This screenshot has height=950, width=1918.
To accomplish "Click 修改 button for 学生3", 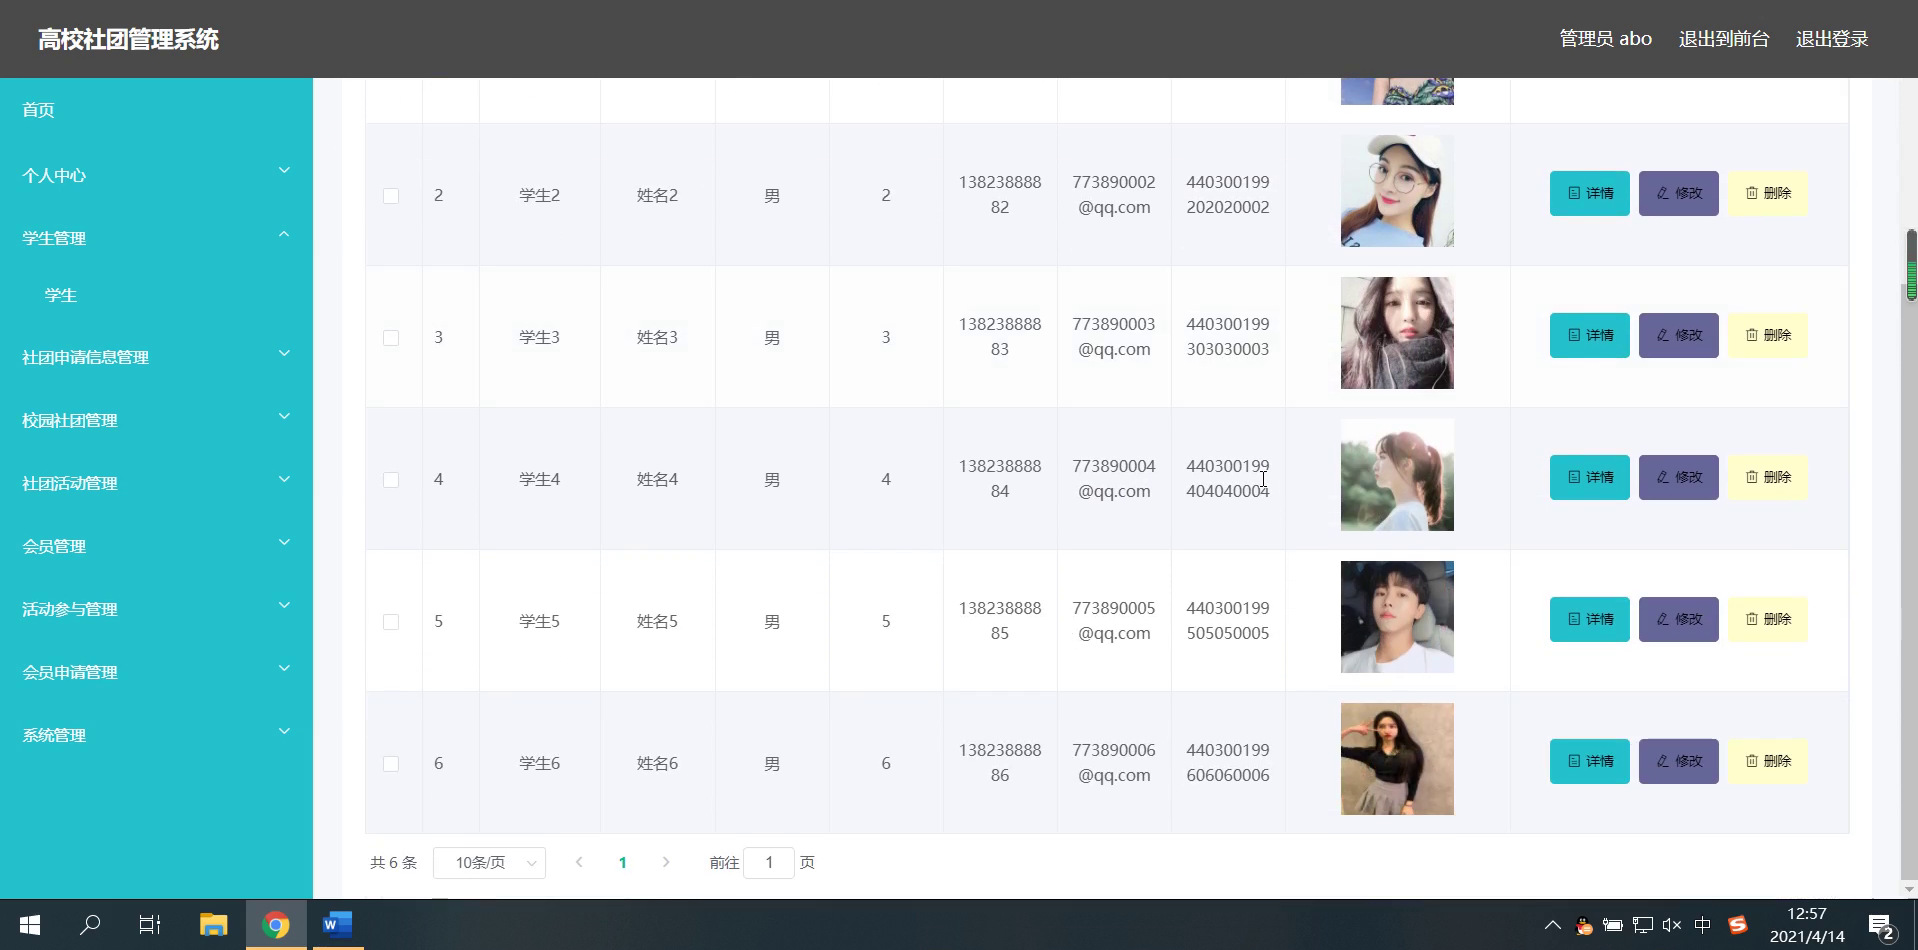I will 1679,335.
